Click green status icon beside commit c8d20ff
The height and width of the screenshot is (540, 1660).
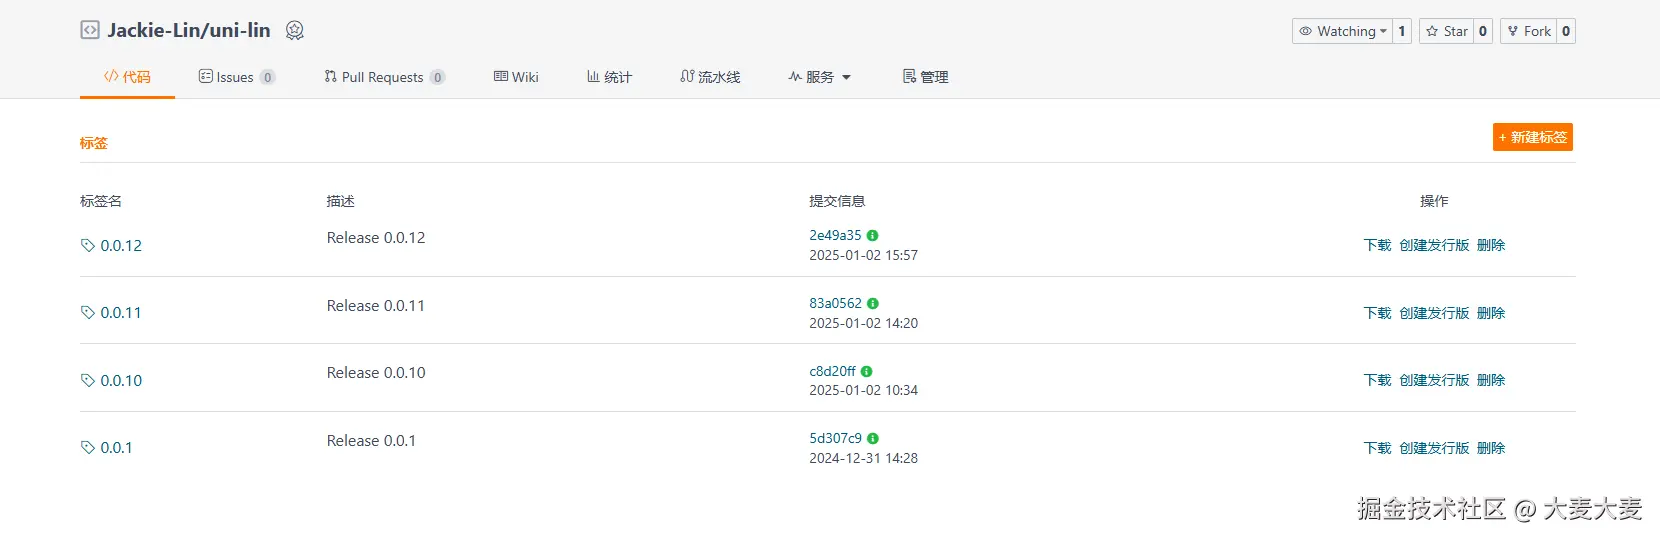click(x=867, y=372)
